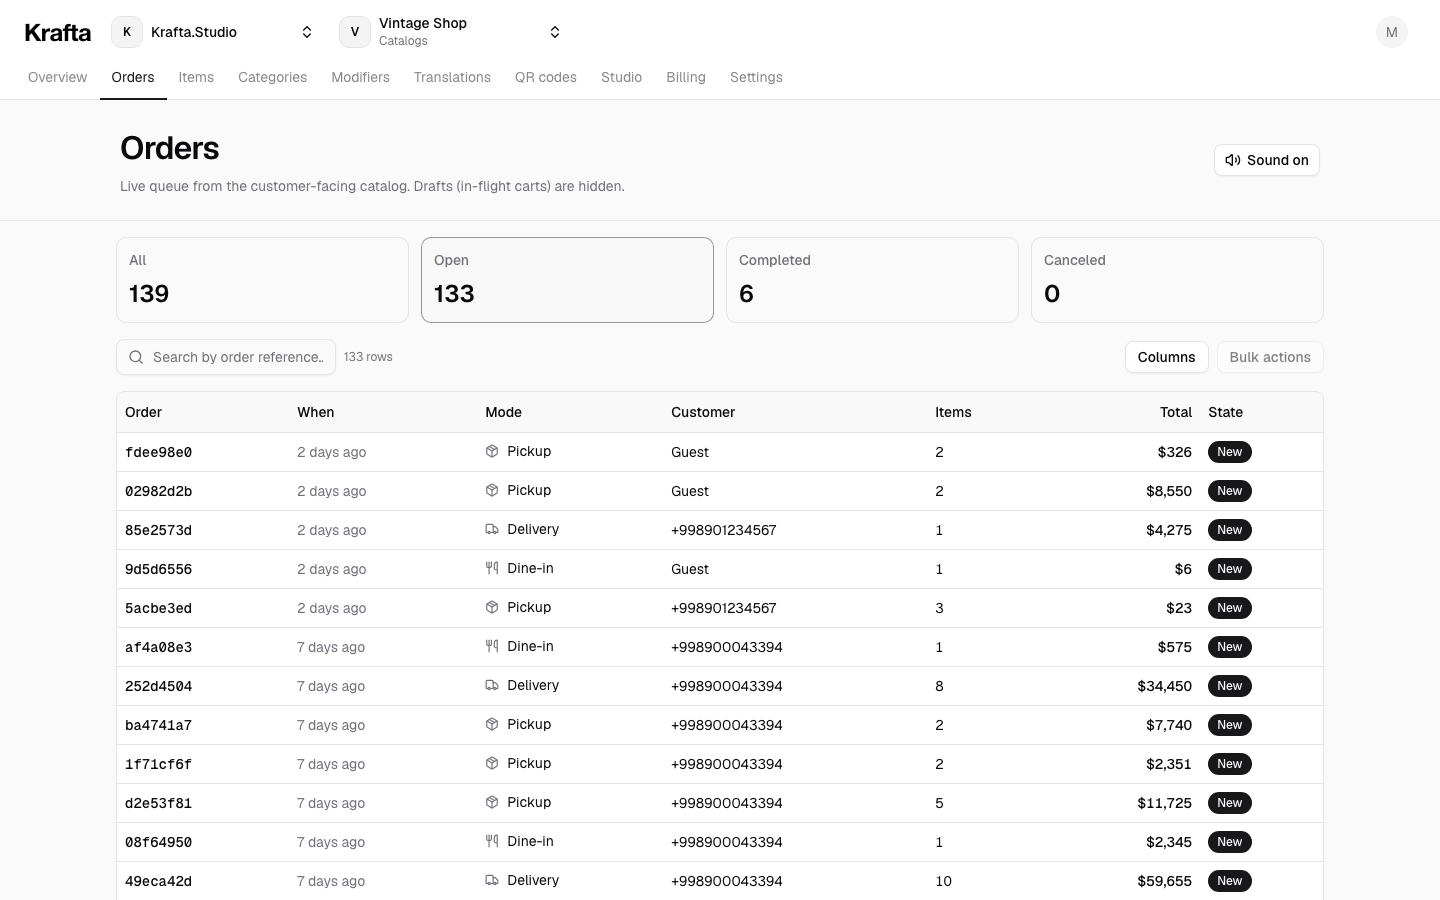Switch to the Translations tab
The image size is (1440, 900).
point(452,77)
